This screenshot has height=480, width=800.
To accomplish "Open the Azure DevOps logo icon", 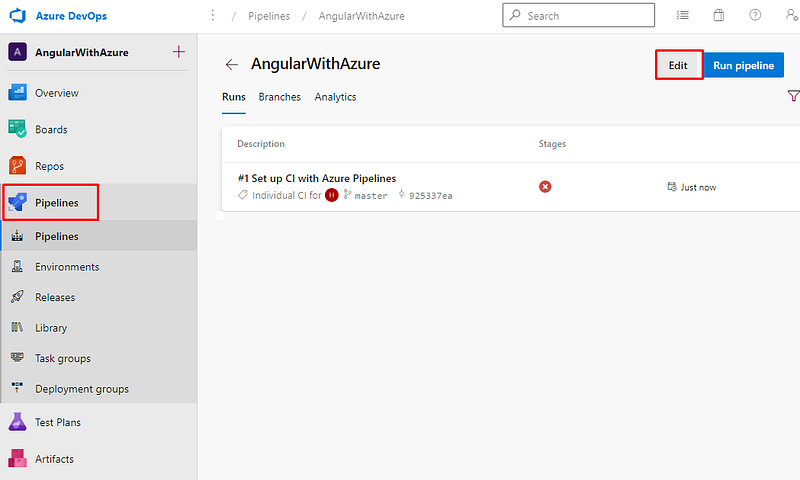I will pos(18,16).
